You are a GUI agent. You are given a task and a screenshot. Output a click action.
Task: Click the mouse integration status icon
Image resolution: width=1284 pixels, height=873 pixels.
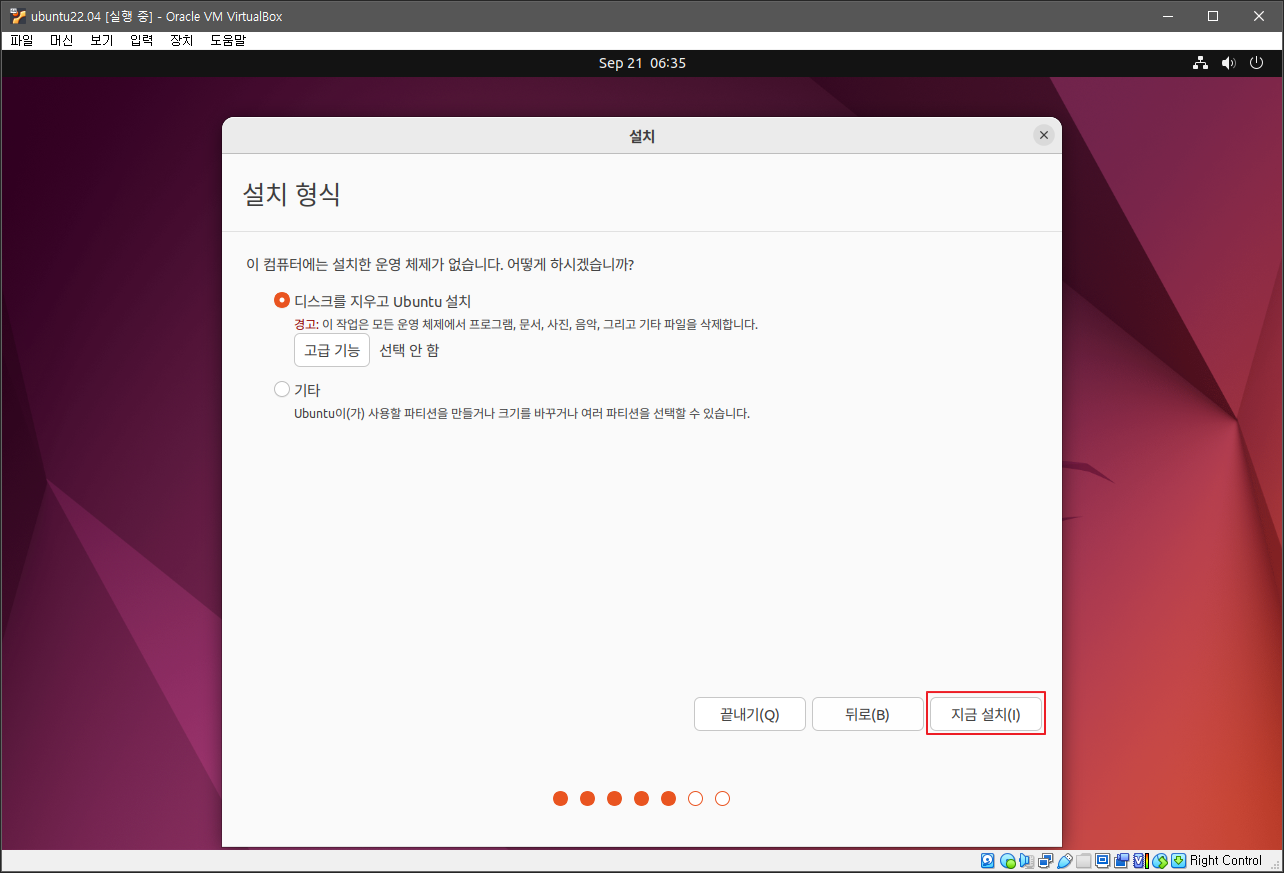1160,860
